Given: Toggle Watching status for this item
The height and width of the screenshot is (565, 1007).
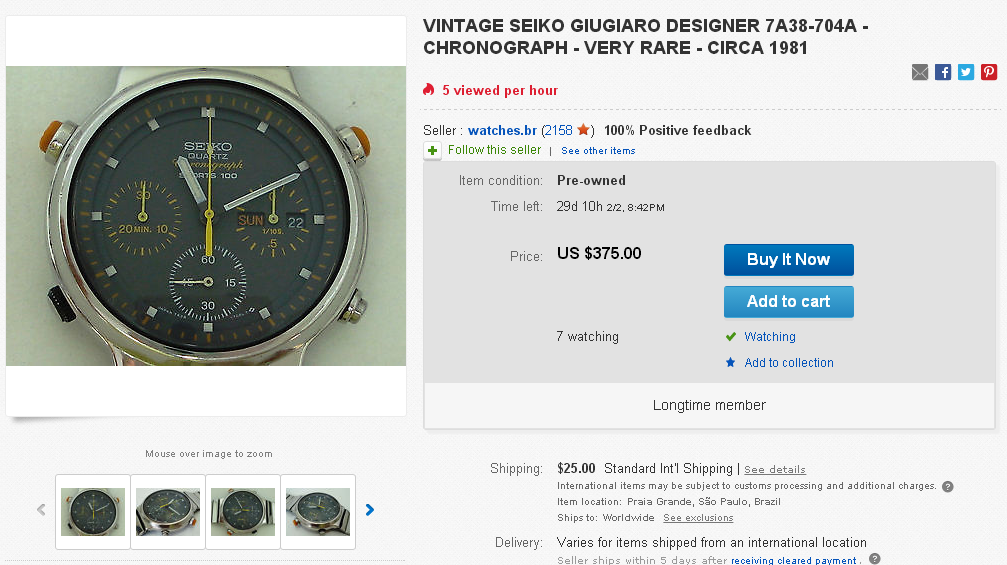Looking at the screenshot, I should tap(769, 337).
